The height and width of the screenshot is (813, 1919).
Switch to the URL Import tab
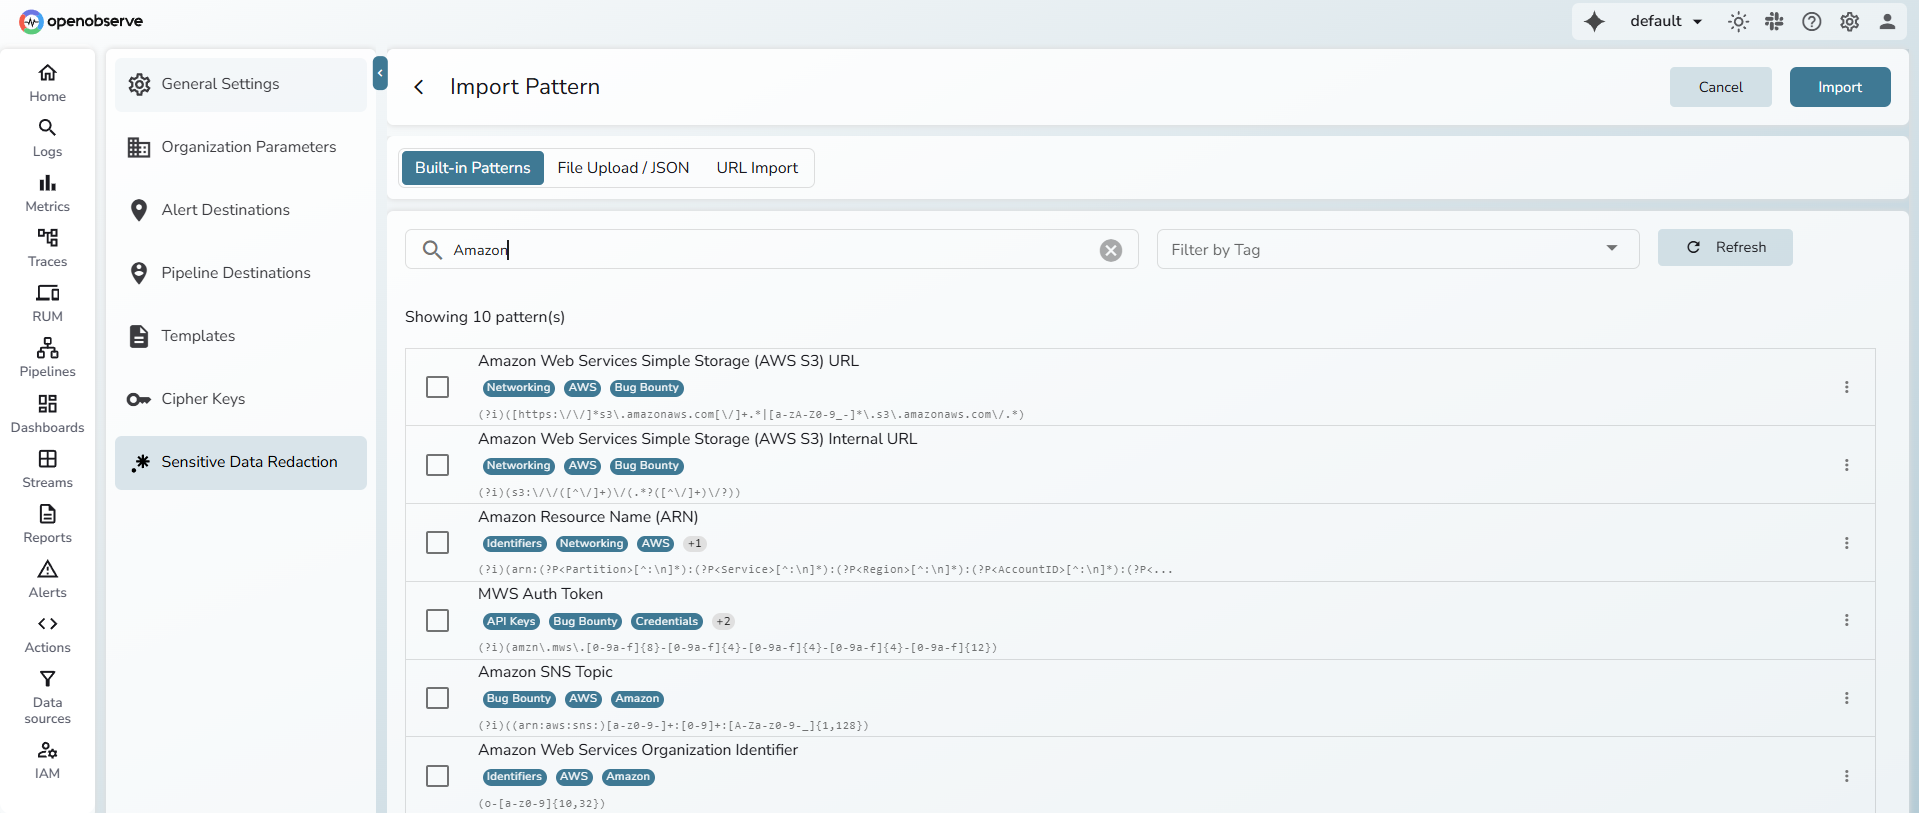757,168
